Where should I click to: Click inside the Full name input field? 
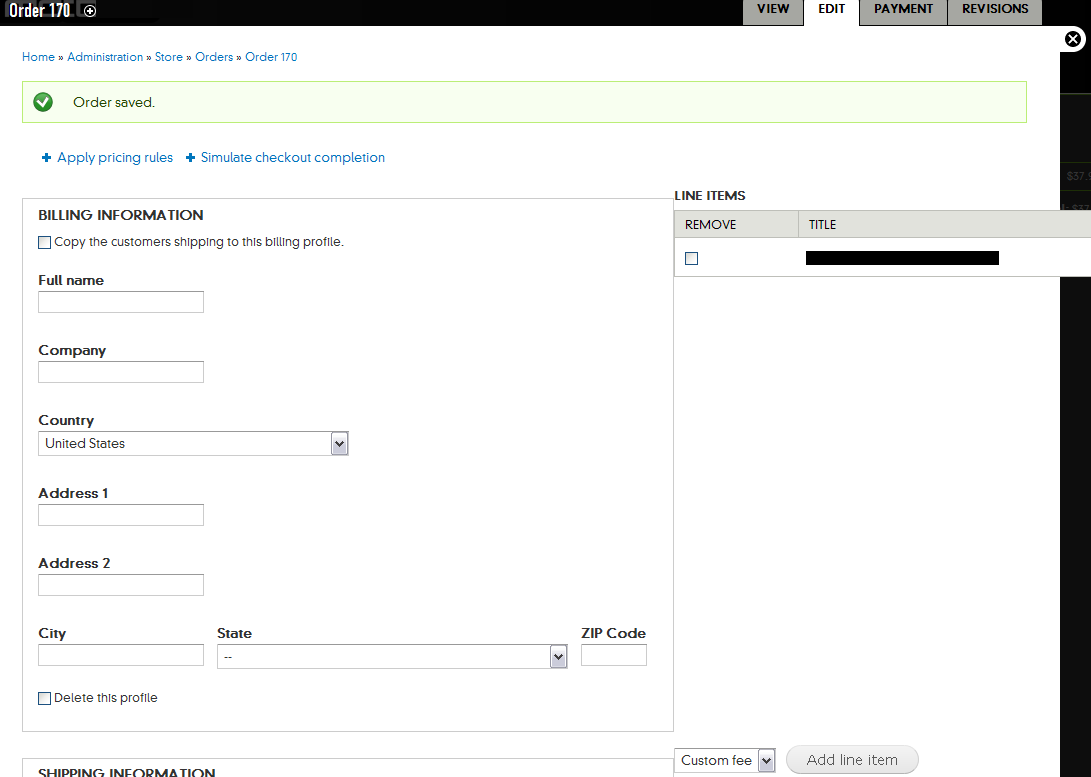[120, 301]
